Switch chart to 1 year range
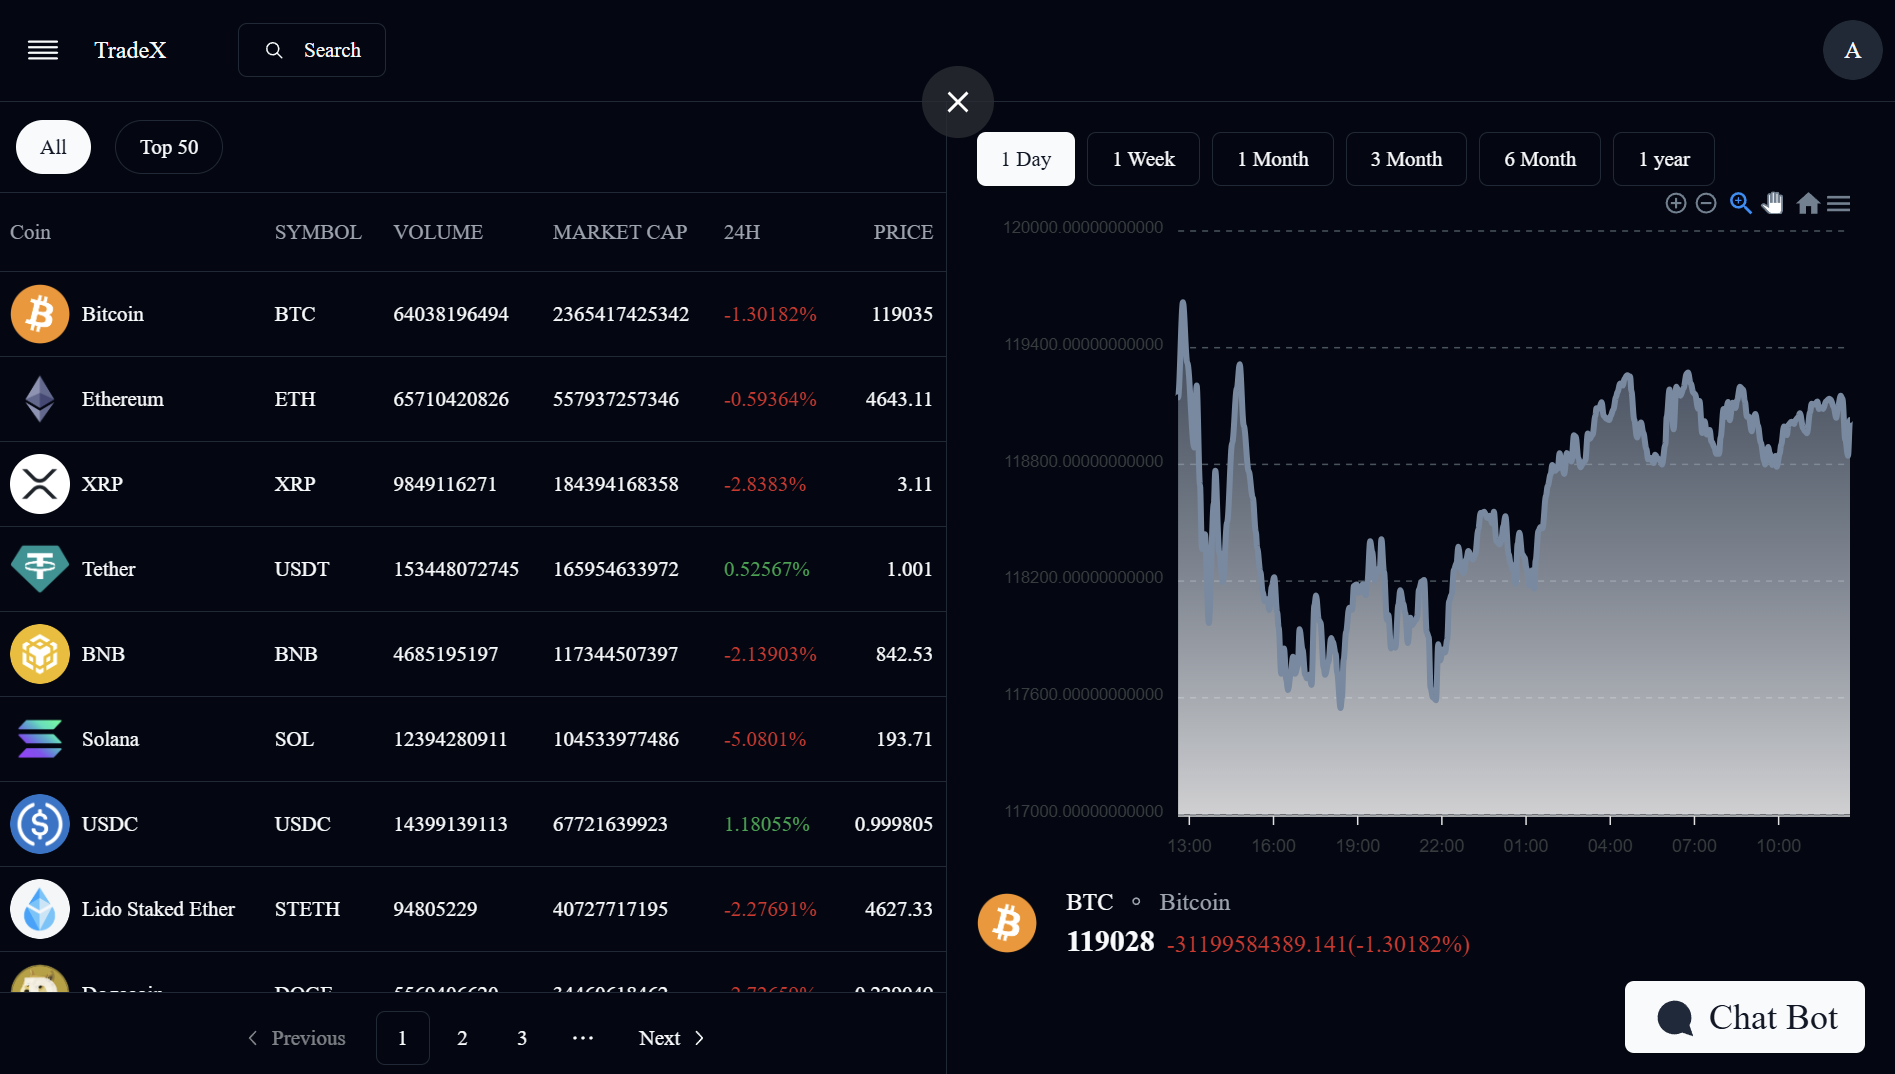 pyautogui.click(x=1664, y=159)
